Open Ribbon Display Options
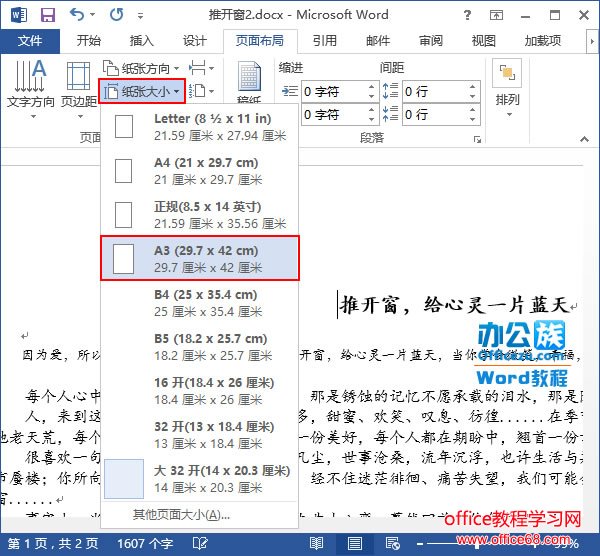The height and width of the screenshot is (556, 600). (496, 15)
